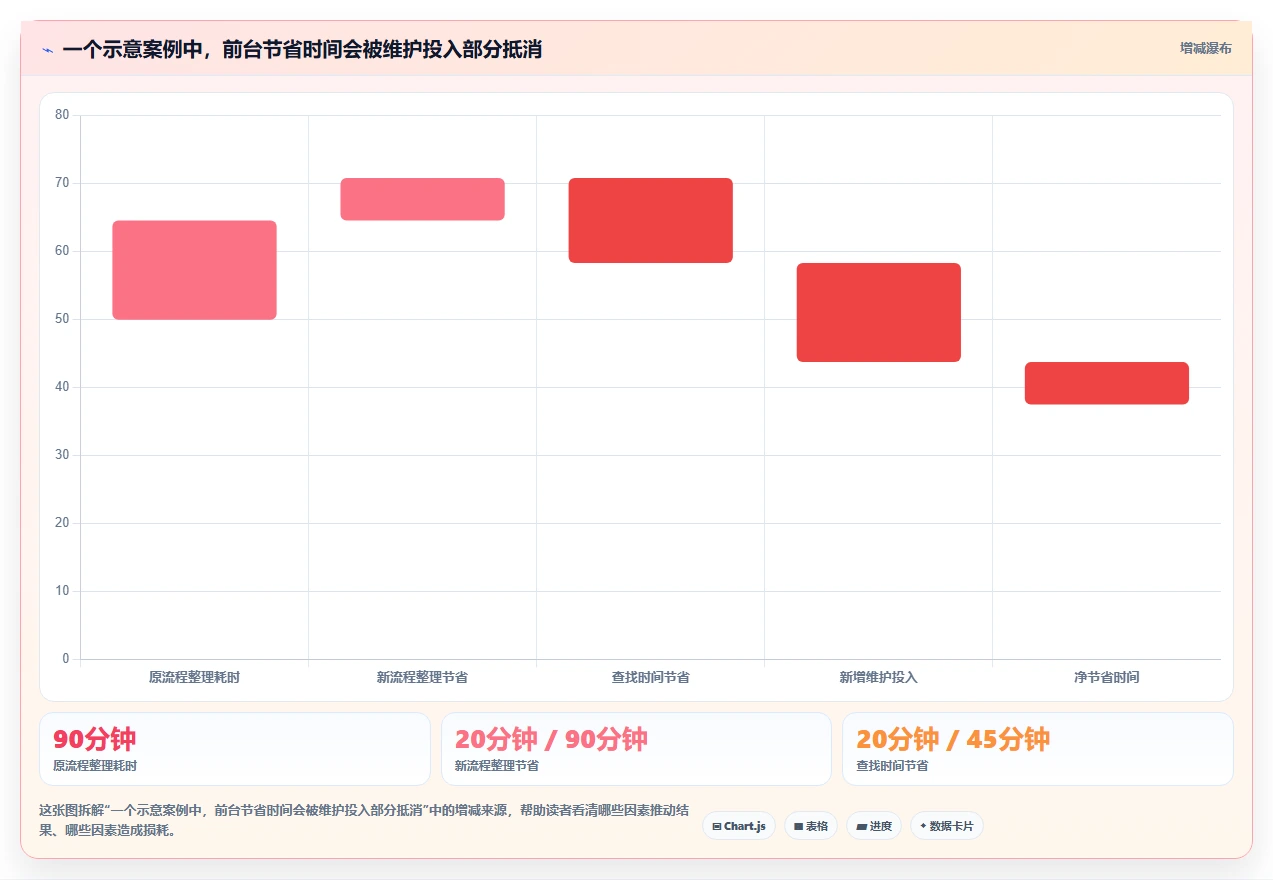Viewport: 1273px width, 880px height.
Task: Click the y-axis value 40
Action: coord(62,387)
